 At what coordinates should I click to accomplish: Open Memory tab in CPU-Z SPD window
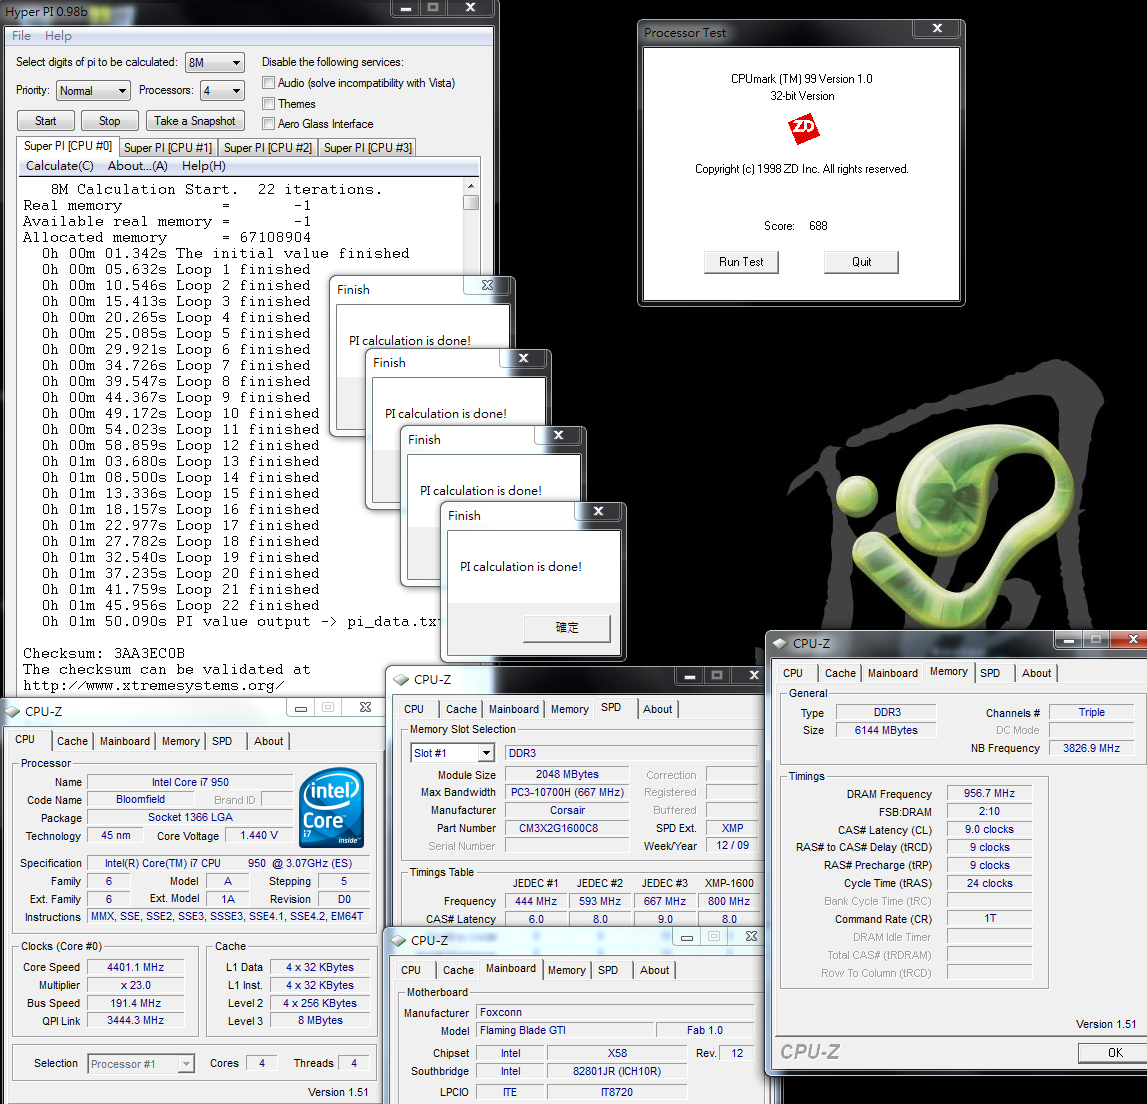pyautogui.click(x=569, y=709)
